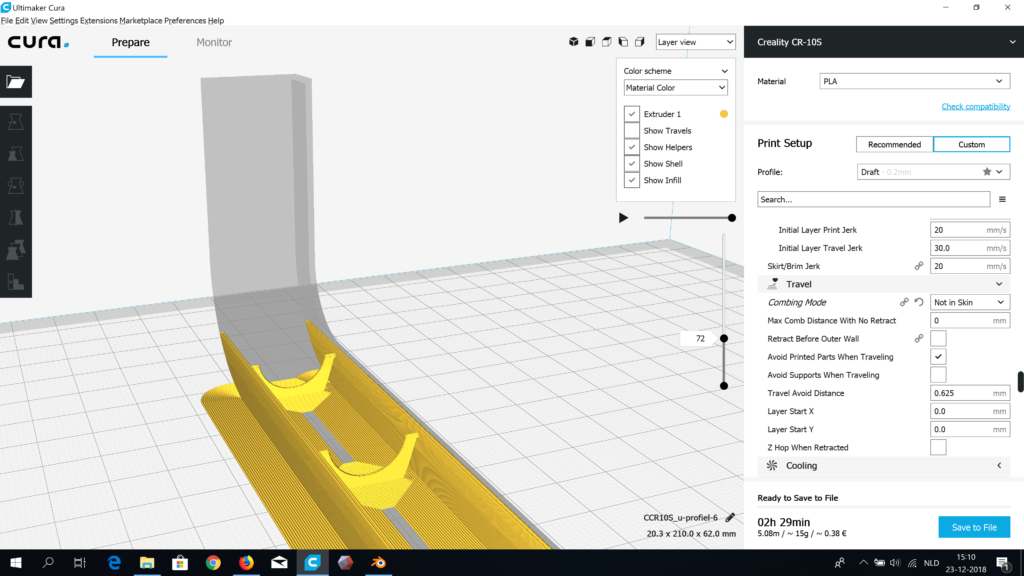This screenshot has height=576, width=1024.
Task: Click the Travel Avoid Distance field
Action: tap(970, 393)
